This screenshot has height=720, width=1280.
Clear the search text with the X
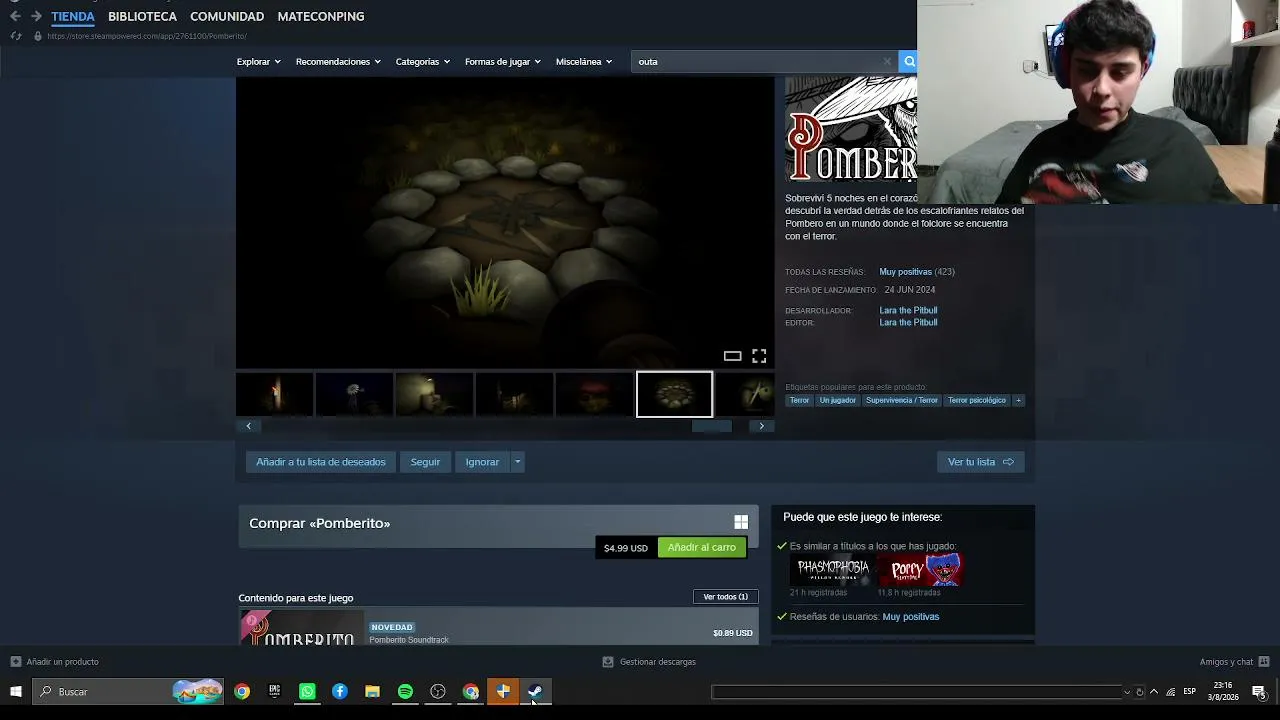coord(887,62)
